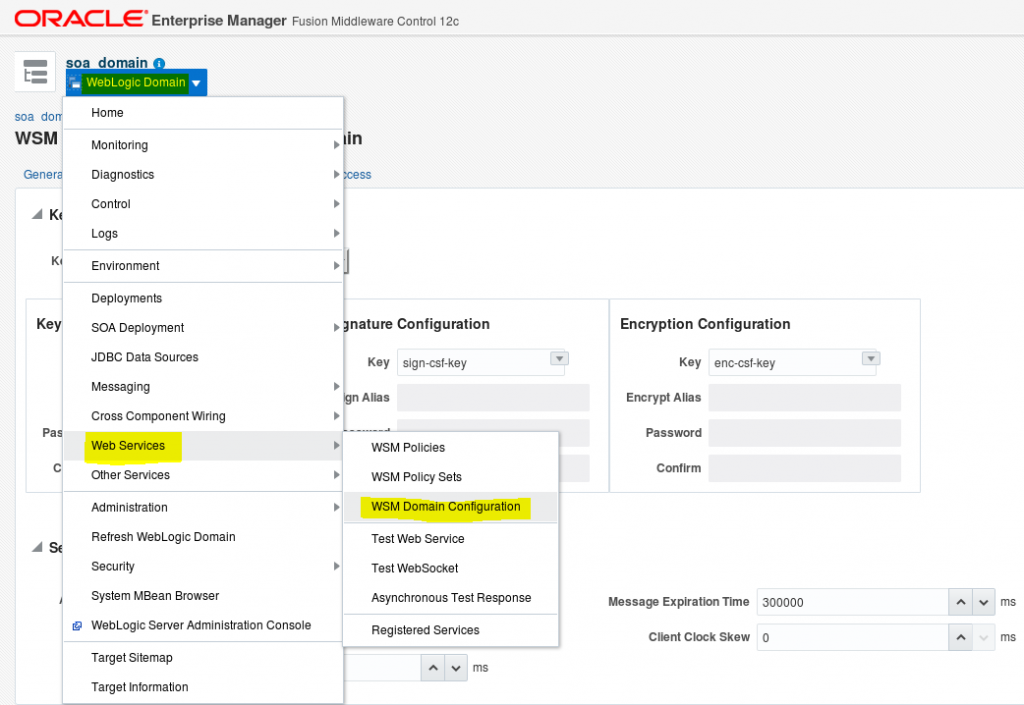The height and width of the screenshot is (705, 1024).
Task: Switch to the General tab
Action: tap(42, 174)
